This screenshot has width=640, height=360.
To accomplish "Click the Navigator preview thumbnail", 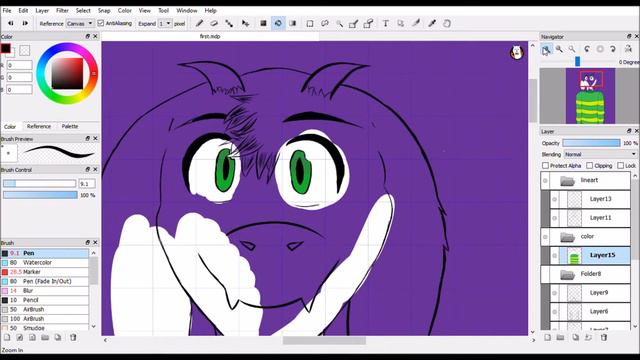I will 590,96.
